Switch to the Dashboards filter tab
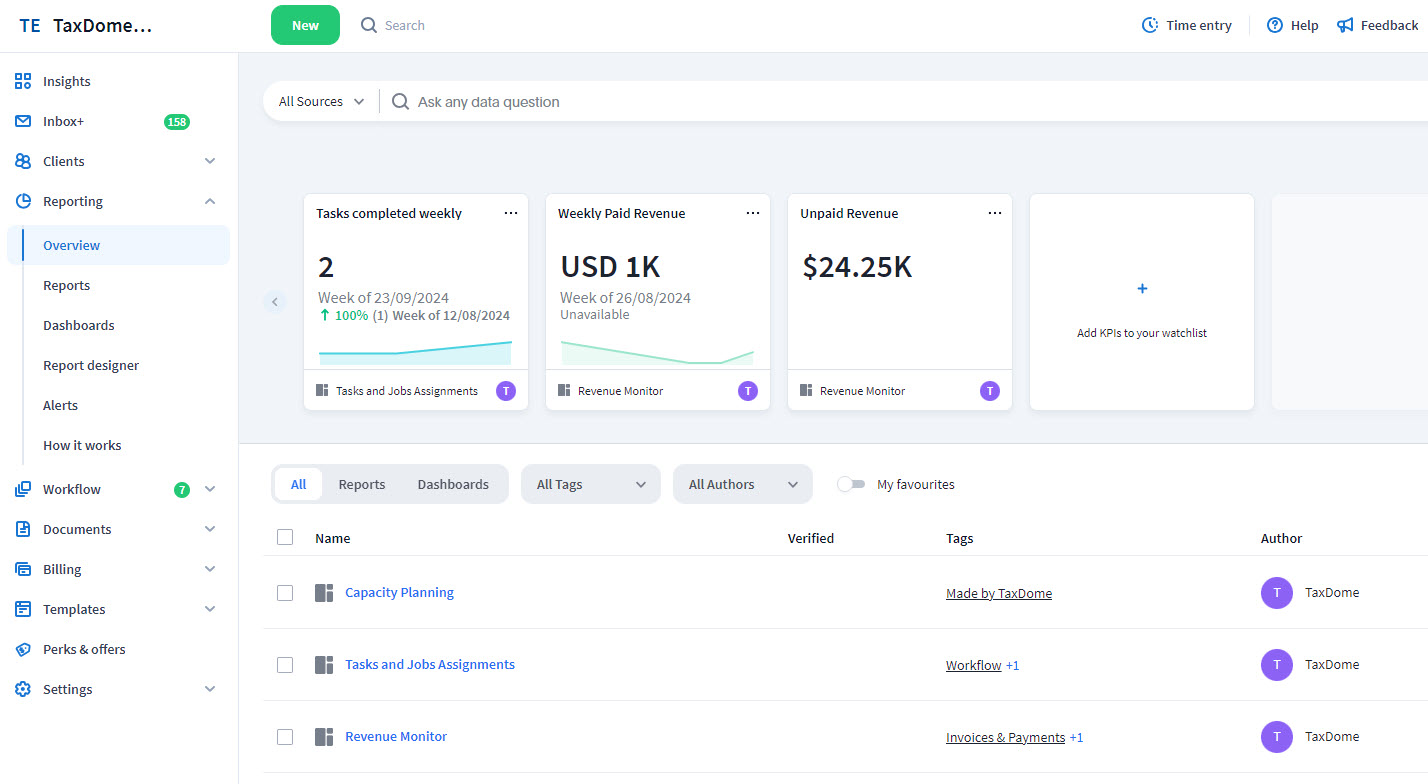Screen dimensions: 1428x784 453,484
